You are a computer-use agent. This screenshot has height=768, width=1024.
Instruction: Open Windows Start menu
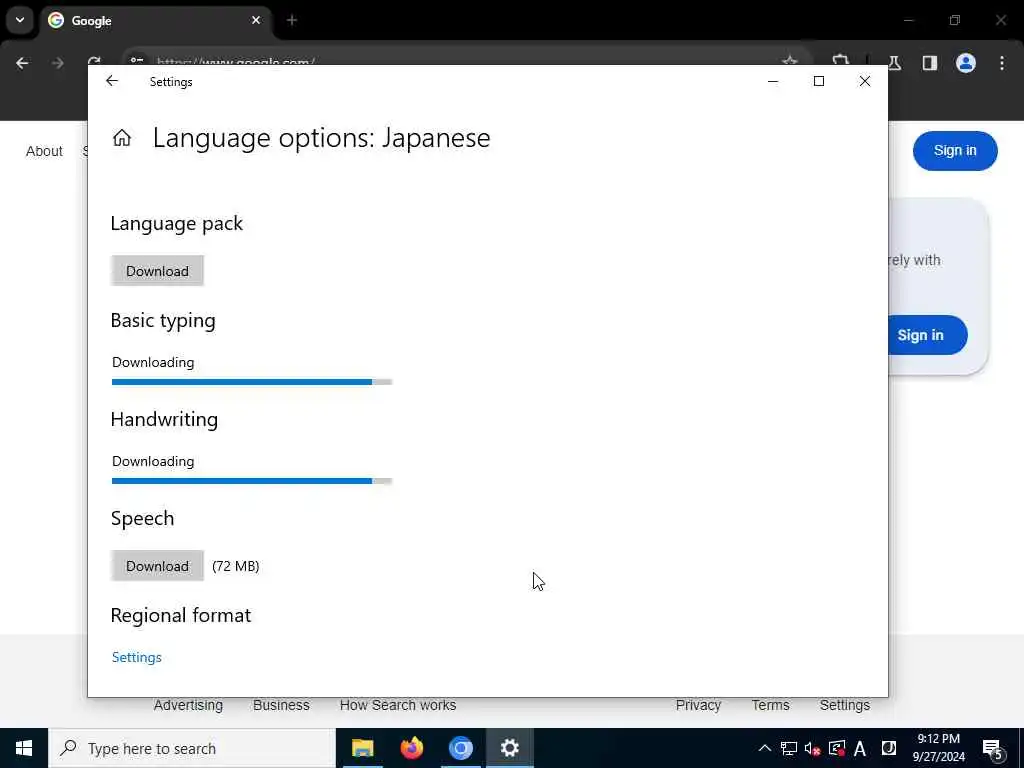[x=24, y=748]
